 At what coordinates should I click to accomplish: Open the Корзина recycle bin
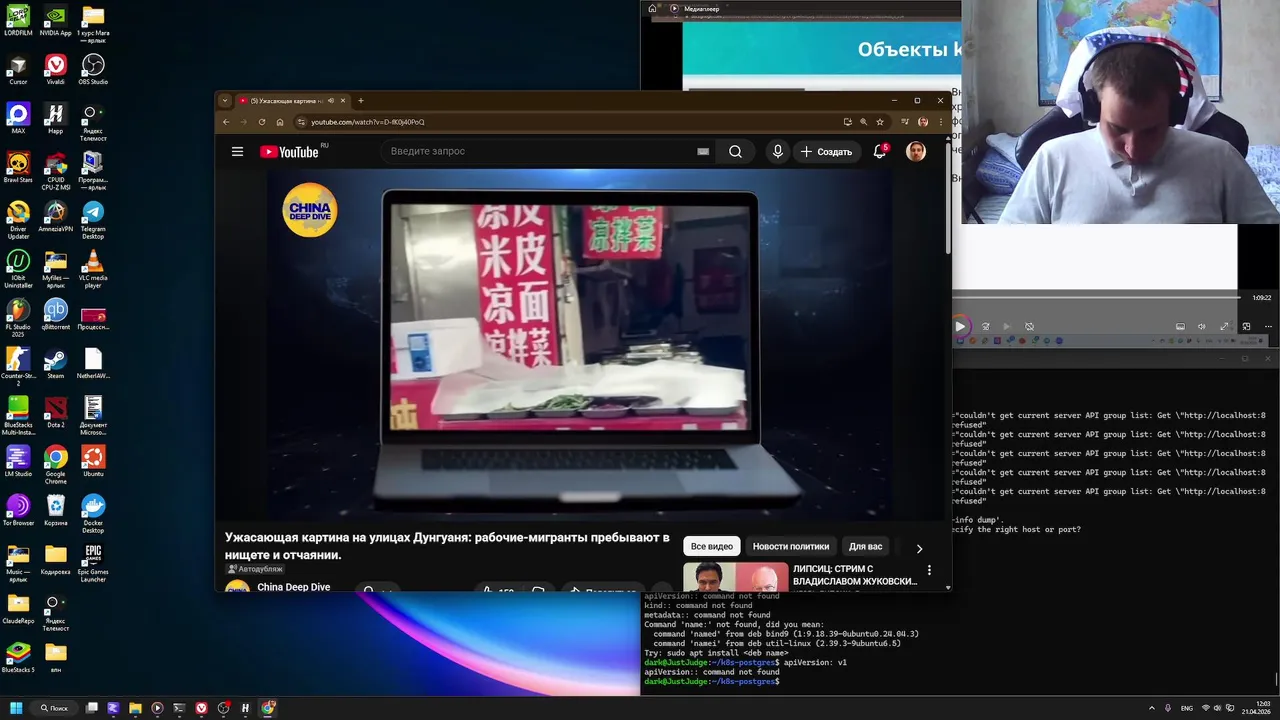56,510
